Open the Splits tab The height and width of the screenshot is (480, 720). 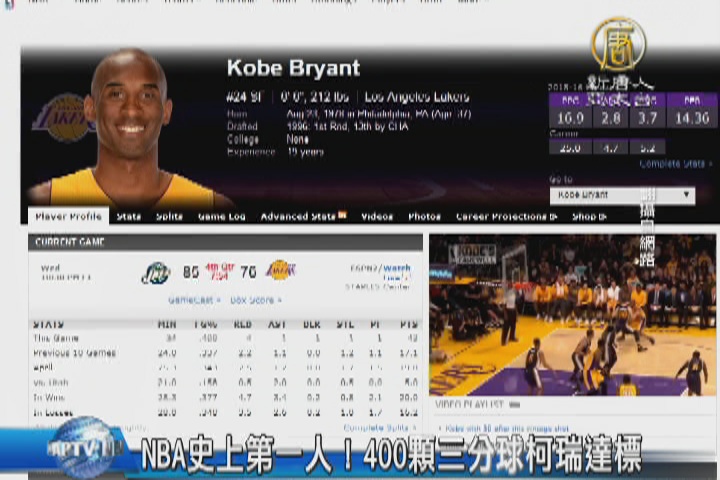click(170, 216)
